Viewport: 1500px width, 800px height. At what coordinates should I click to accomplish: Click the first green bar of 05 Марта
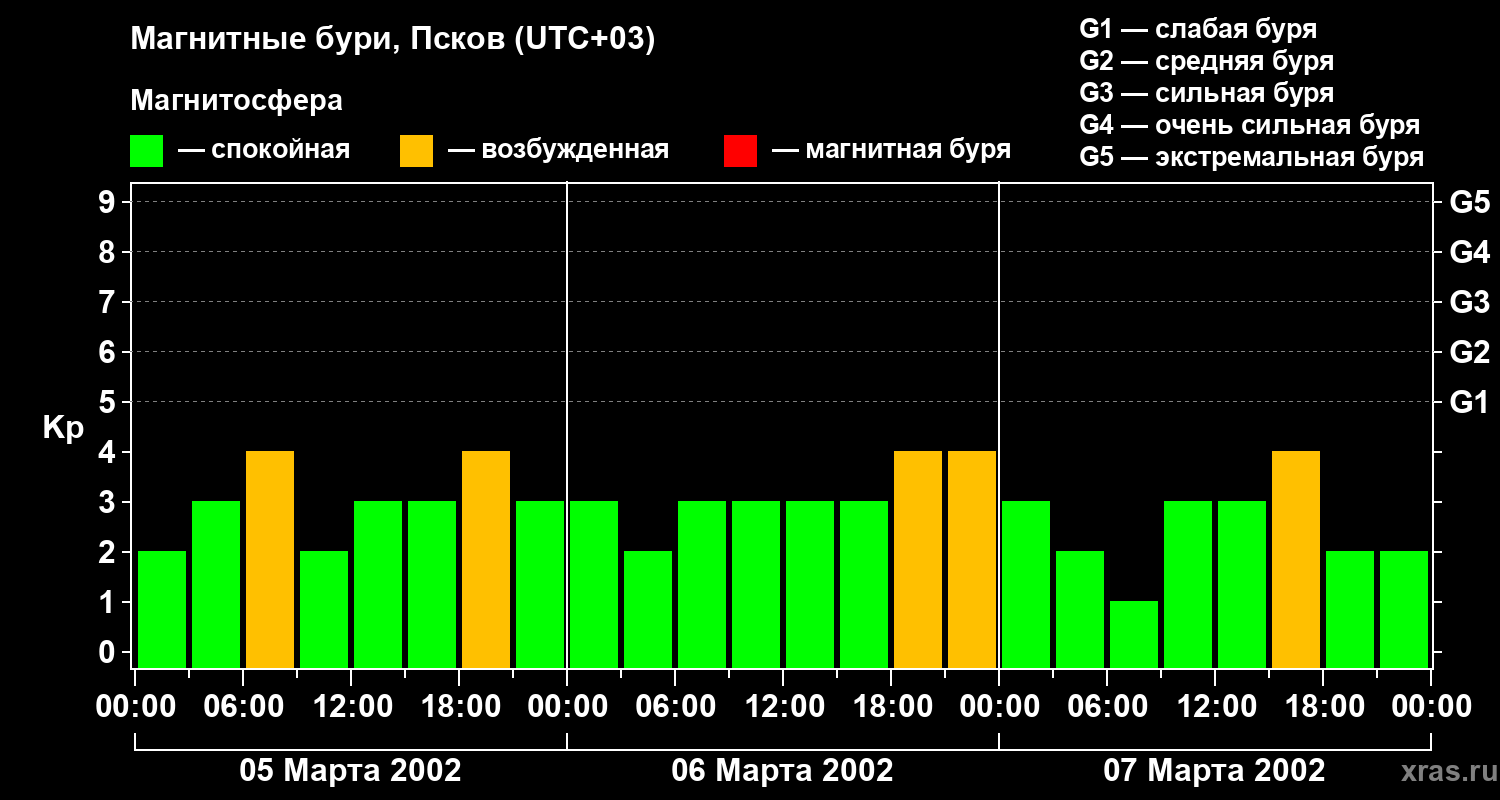coord(162,609)
